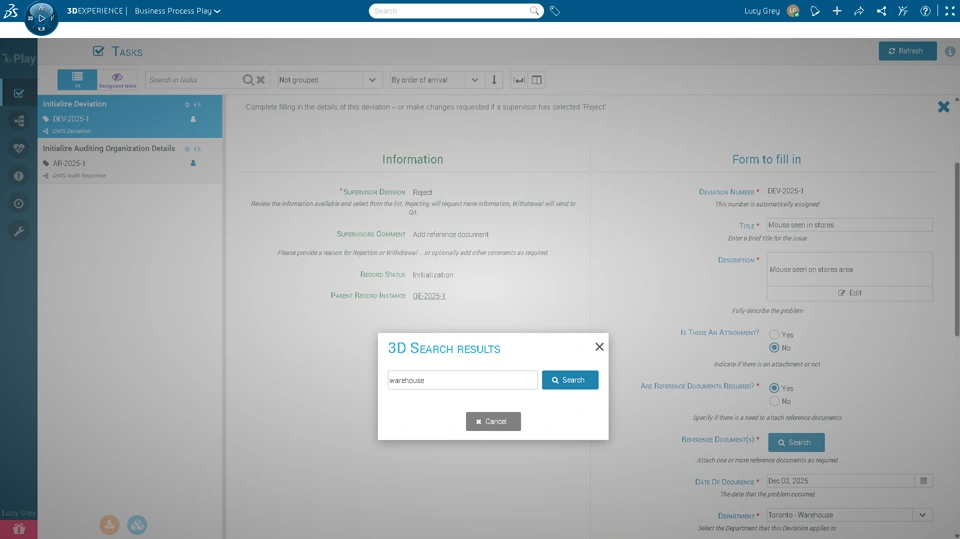Screen dimensions: 960x539
Task: Open the heartbeat monitor sidebar icon
Action: click(x=19, y=148)
